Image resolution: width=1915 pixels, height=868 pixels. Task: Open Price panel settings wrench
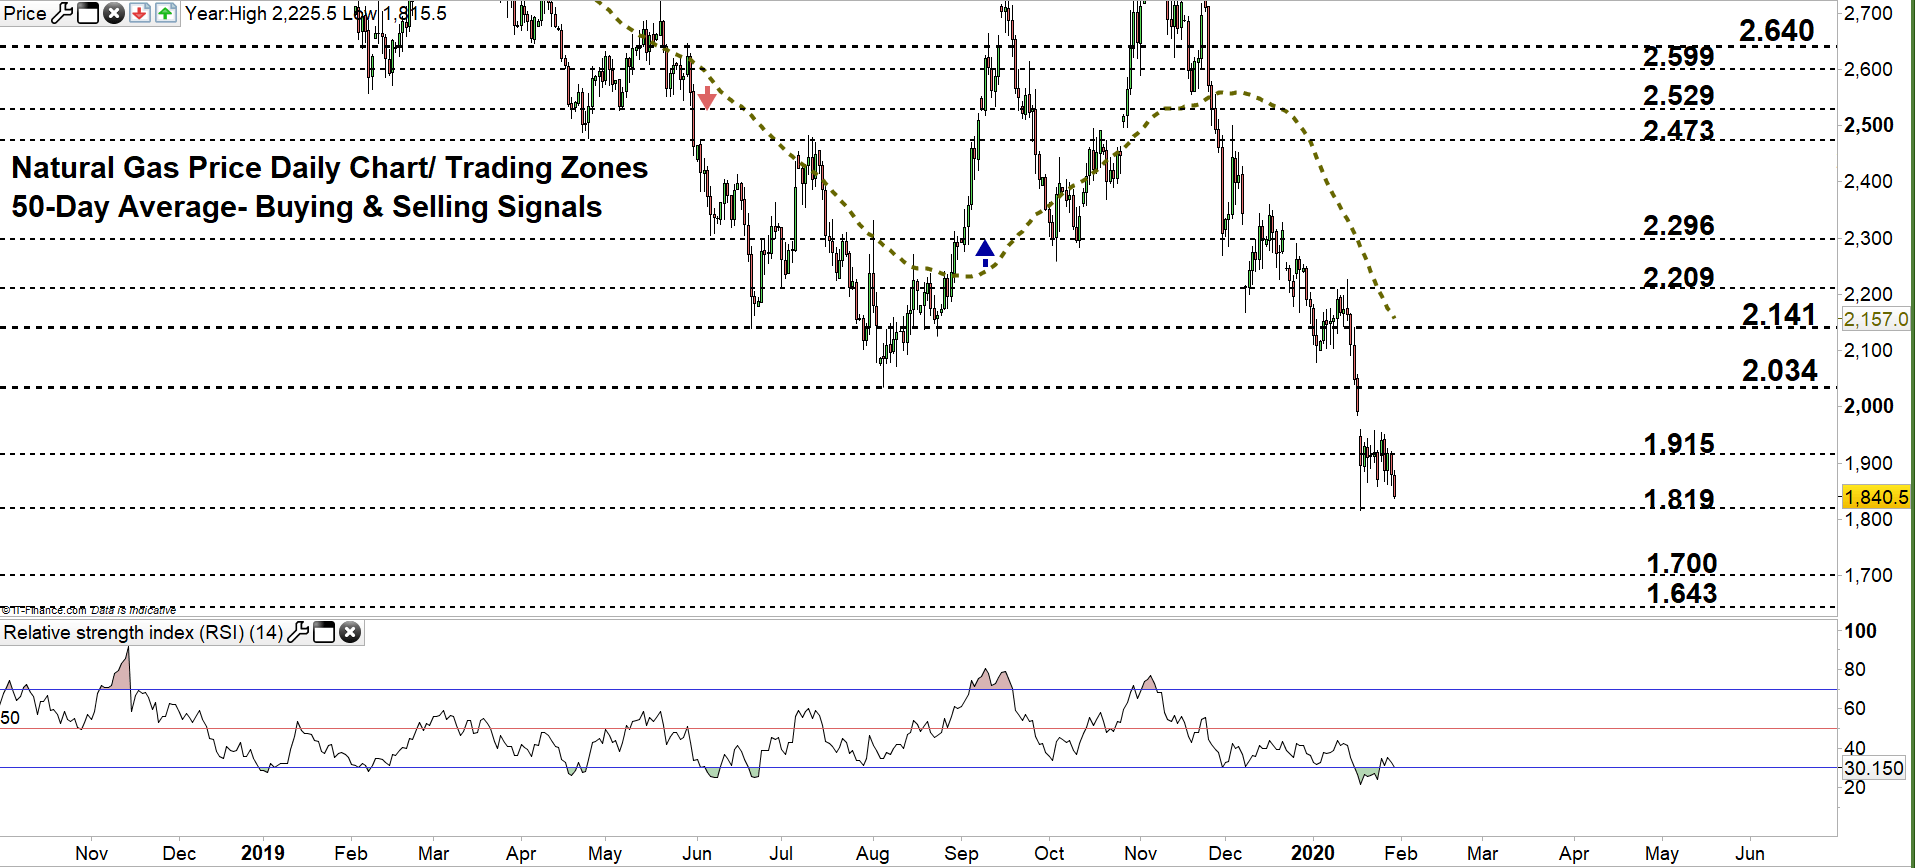tap(62, 13)
